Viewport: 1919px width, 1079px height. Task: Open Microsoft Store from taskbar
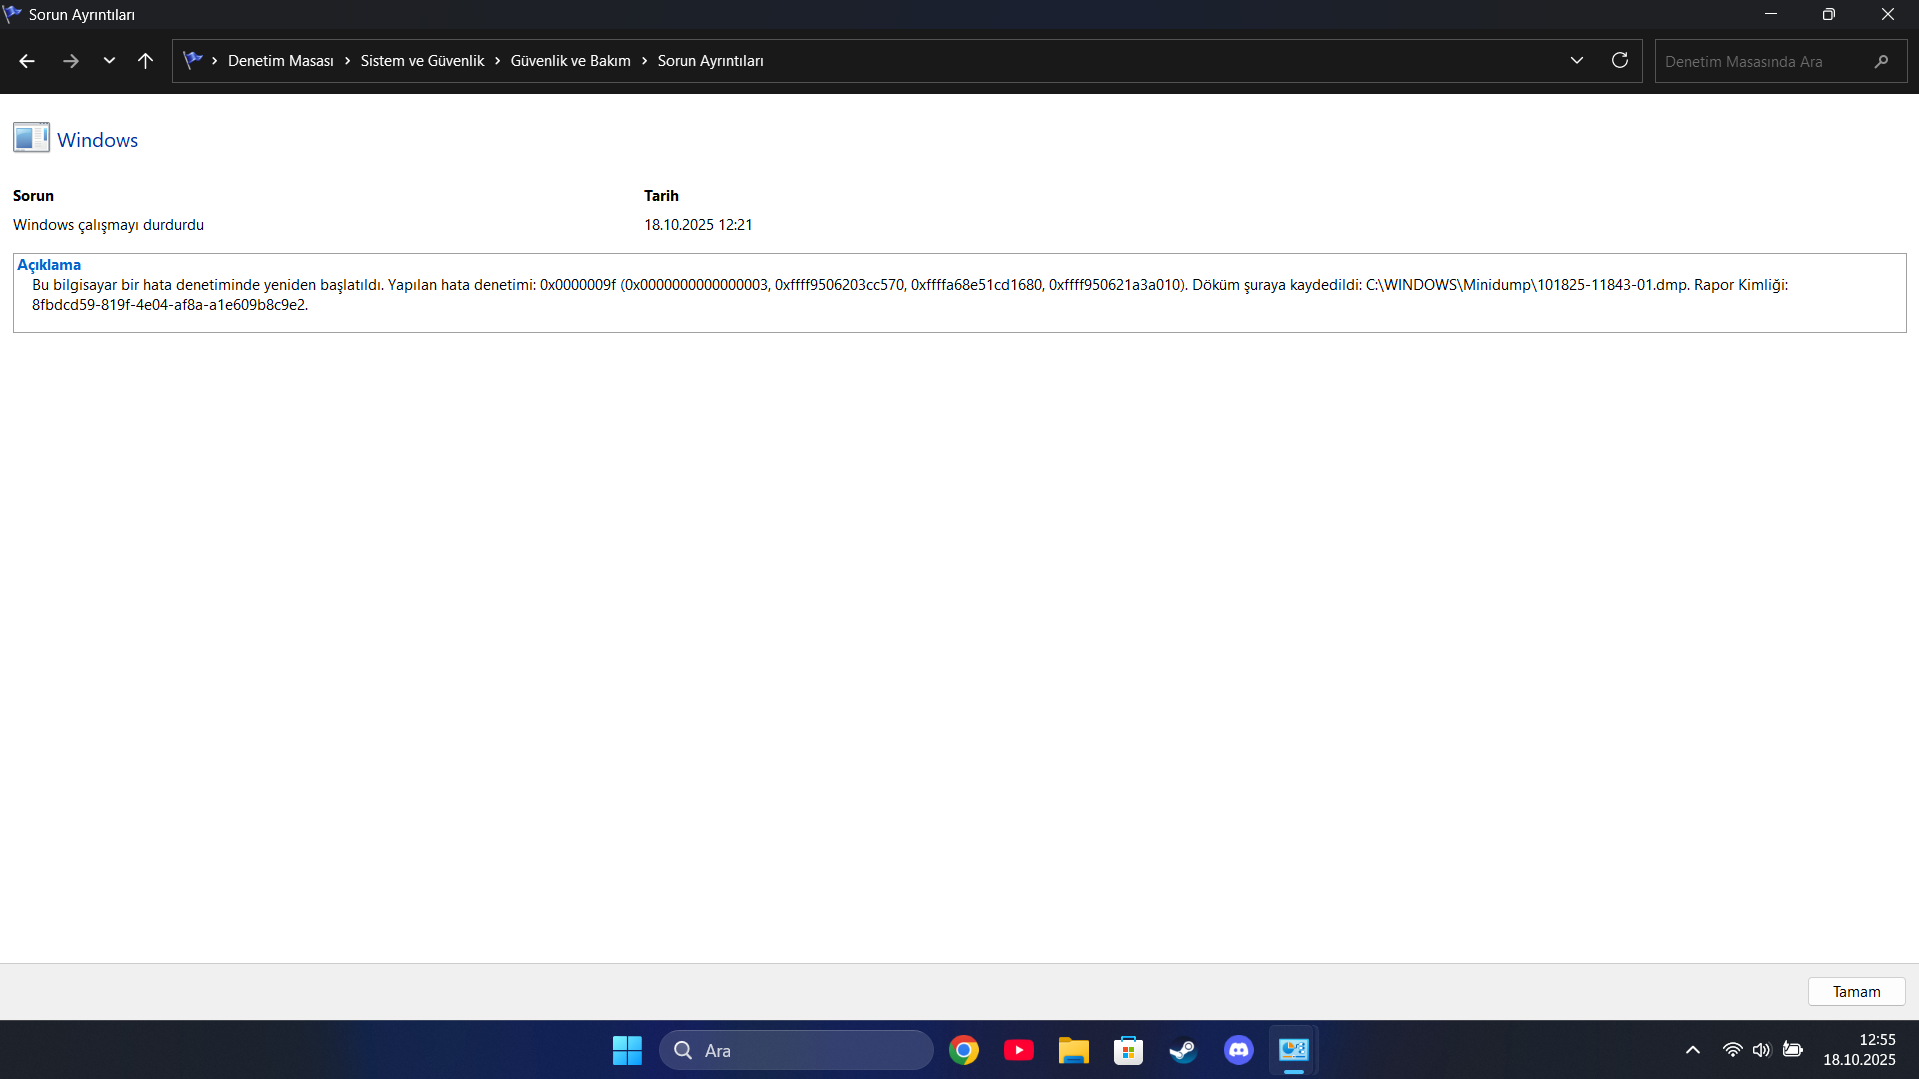pos(1129,1050)
